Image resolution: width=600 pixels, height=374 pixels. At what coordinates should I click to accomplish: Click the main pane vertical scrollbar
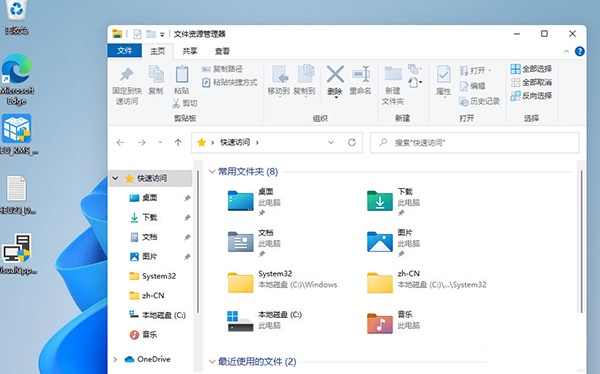click(582, 241)
